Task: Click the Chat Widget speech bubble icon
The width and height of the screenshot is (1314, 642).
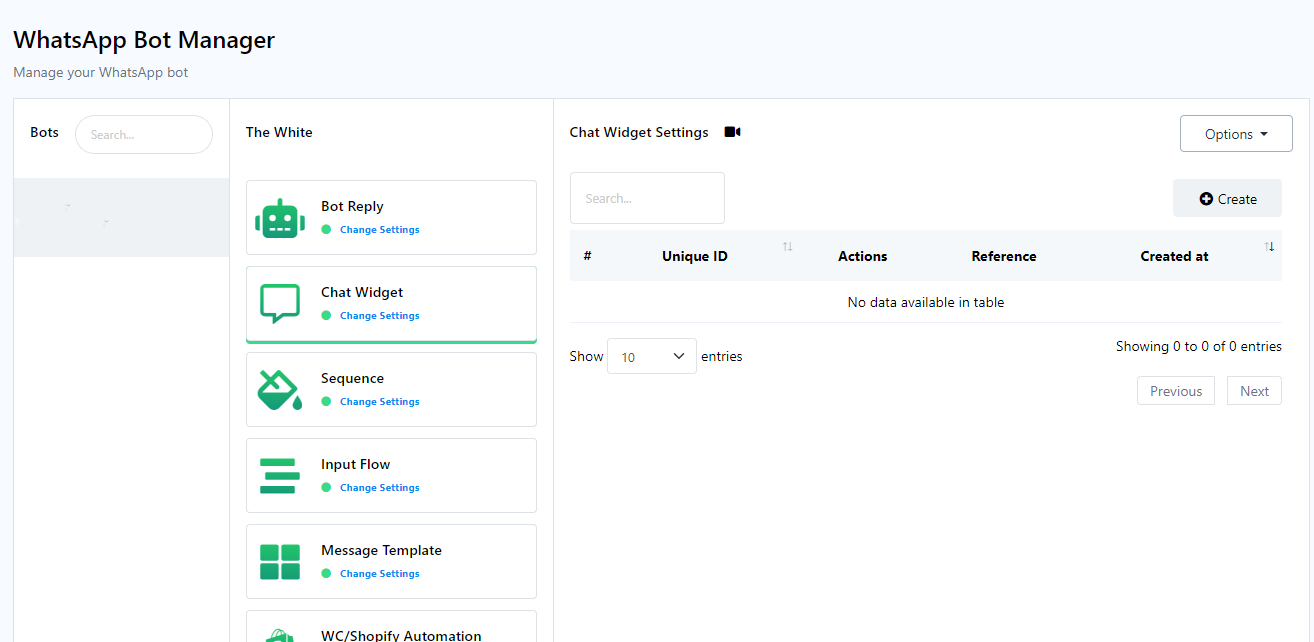Action: click(280, 304)
